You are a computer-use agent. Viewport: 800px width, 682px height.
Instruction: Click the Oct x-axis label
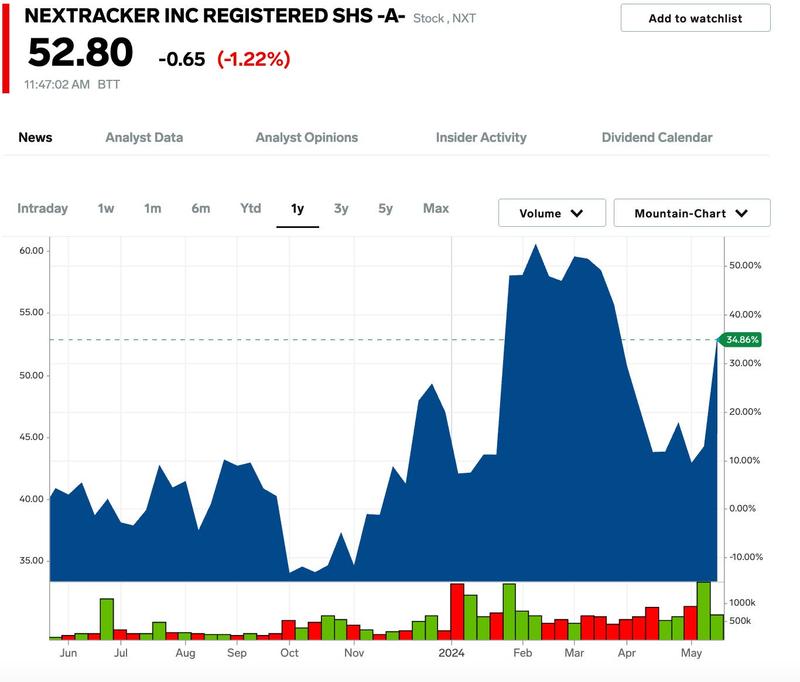pyautogui.click(x=289, y=653)
